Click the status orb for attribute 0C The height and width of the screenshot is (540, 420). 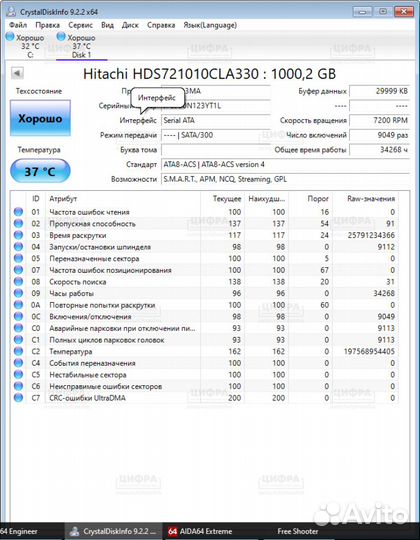18,316
